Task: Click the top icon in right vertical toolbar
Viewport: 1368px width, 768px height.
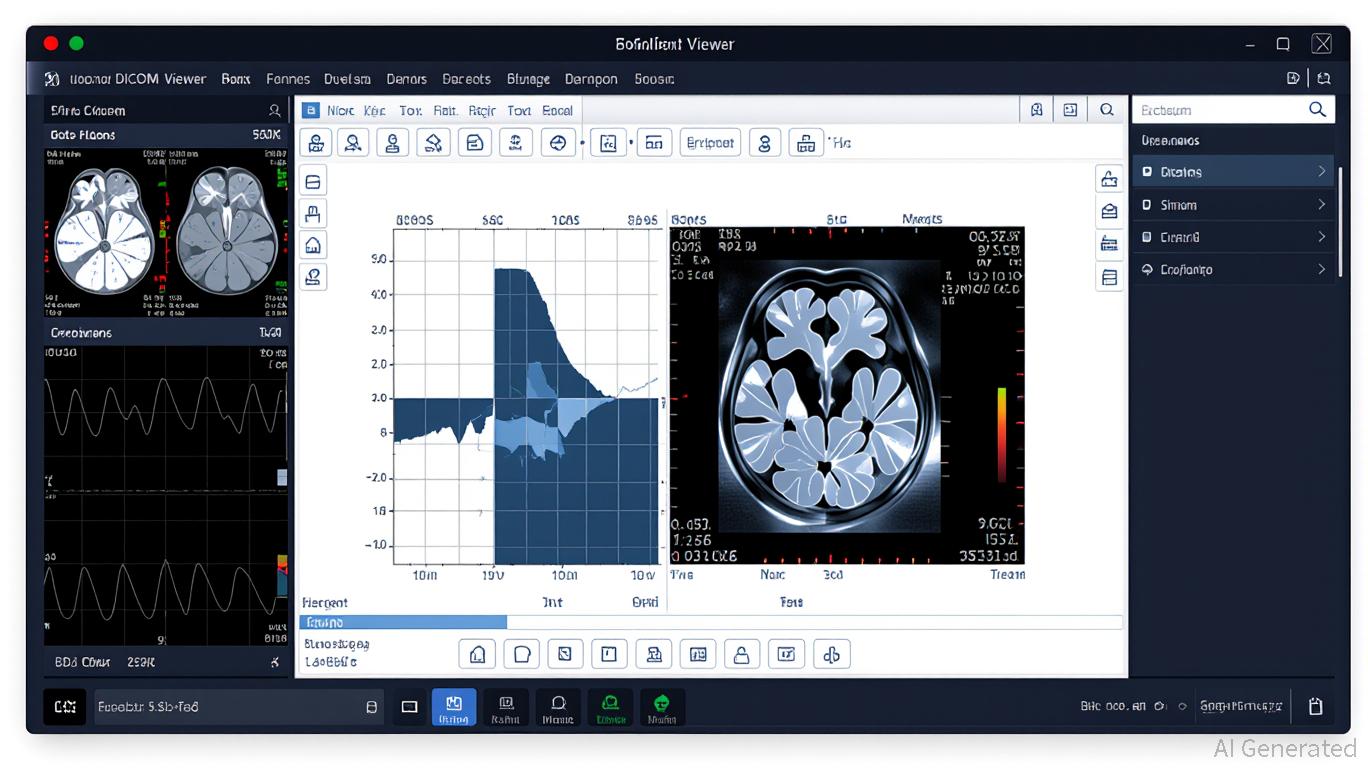Action: [1109, 179]
